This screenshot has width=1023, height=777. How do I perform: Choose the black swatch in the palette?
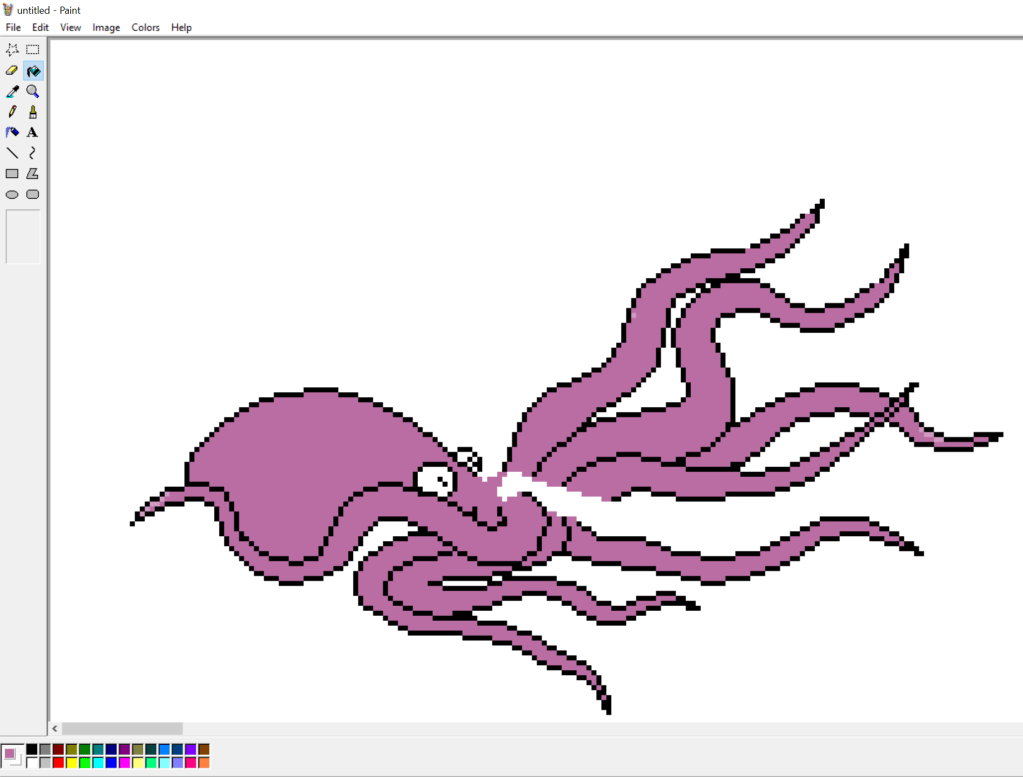(x=32, y=749)
